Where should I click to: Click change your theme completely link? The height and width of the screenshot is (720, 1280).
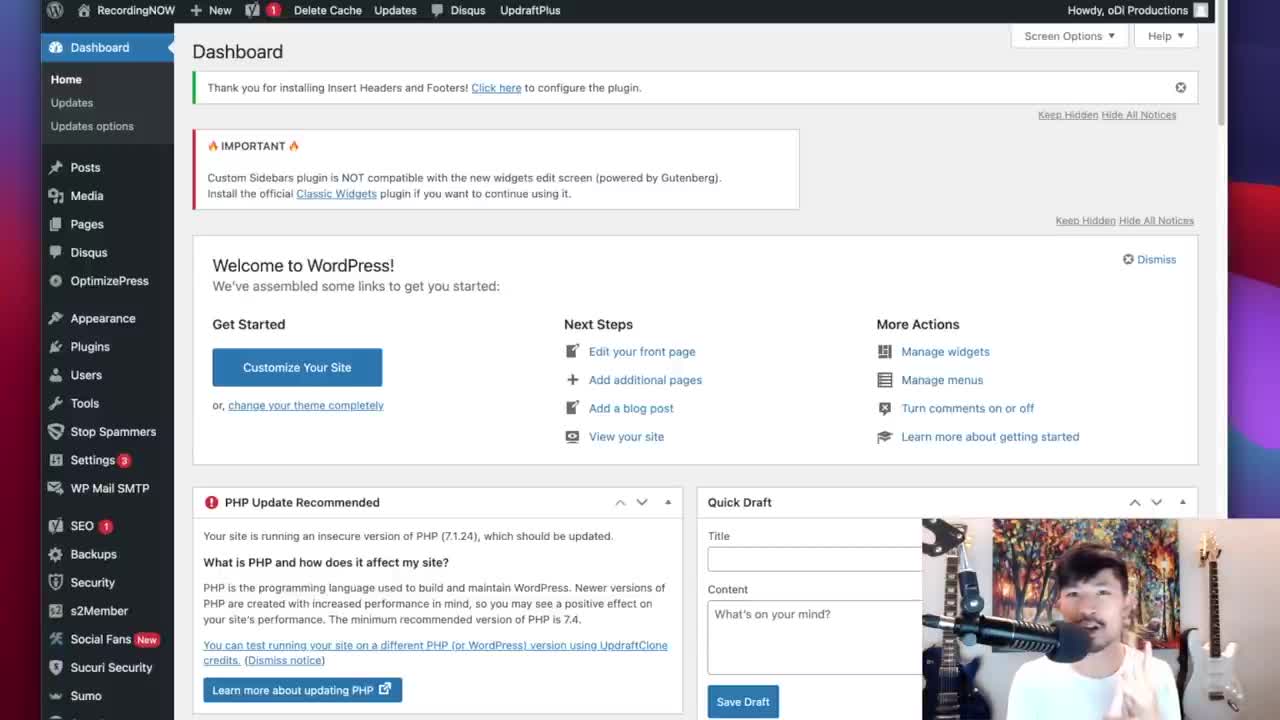(306, 405)
